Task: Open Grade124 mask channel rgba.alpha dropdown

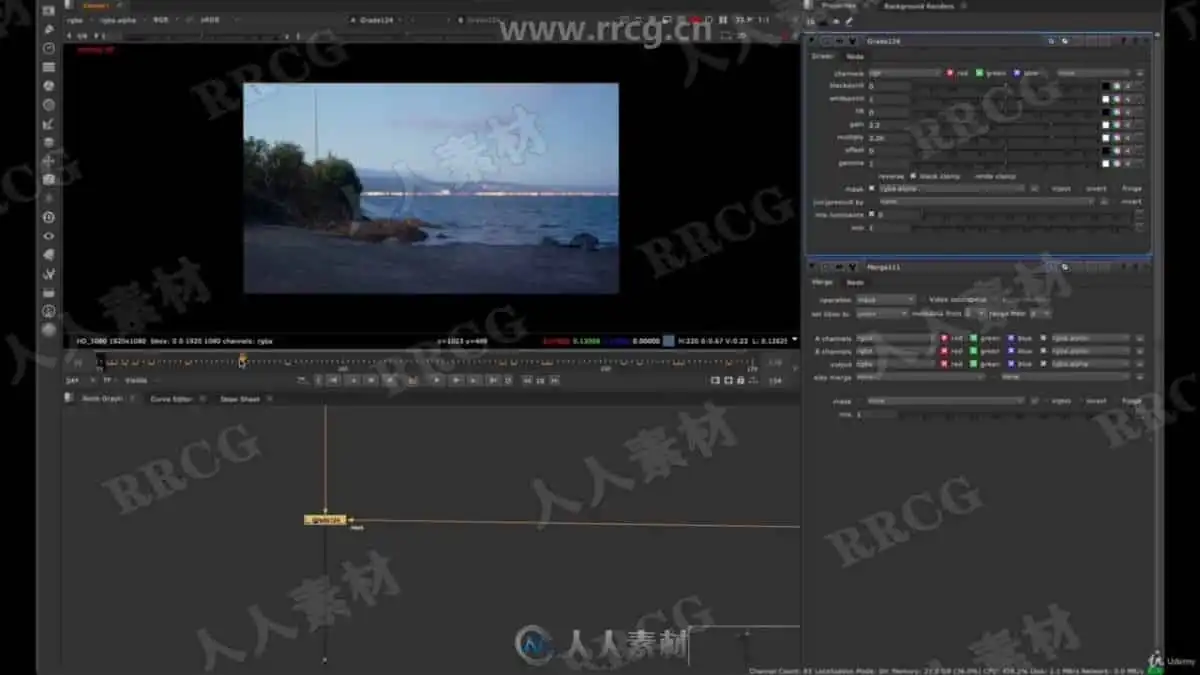Action: click(x=953, y=188)
